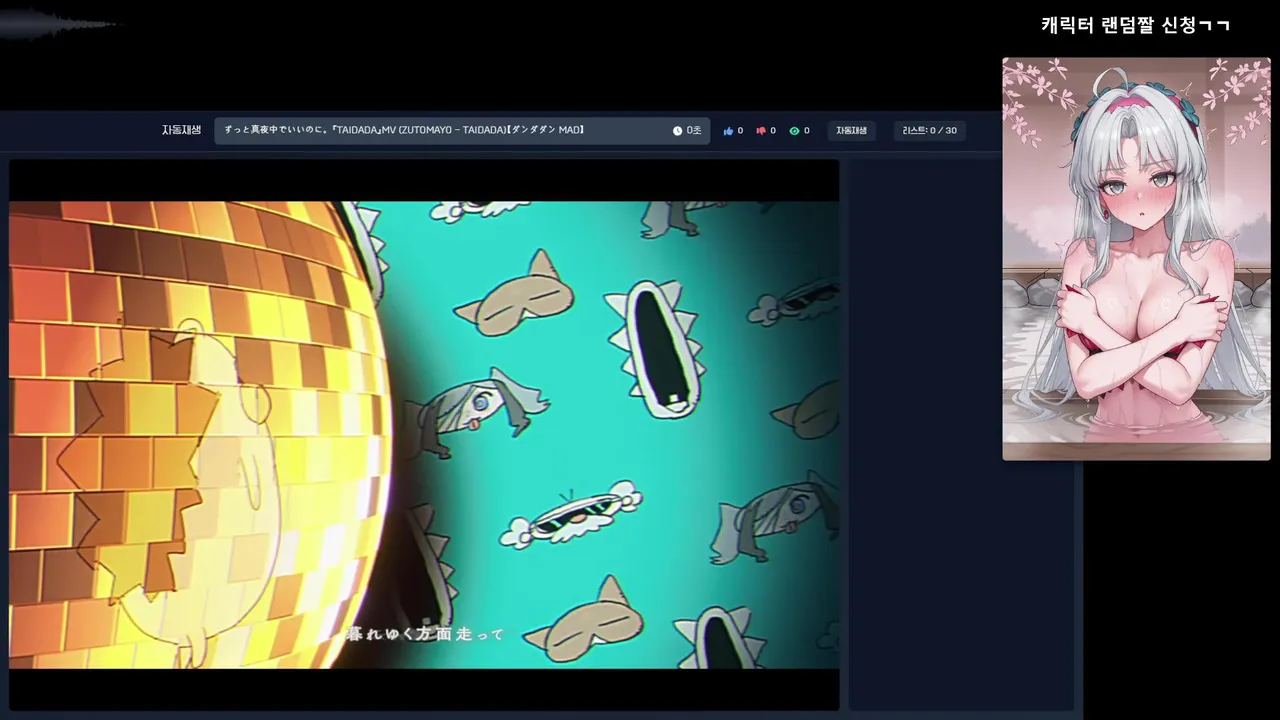Click the 캐릭터 랜덤짤 신청ㄱㄱ heading text
This screenshot has width=1280, height=720.
[1135, 25]
